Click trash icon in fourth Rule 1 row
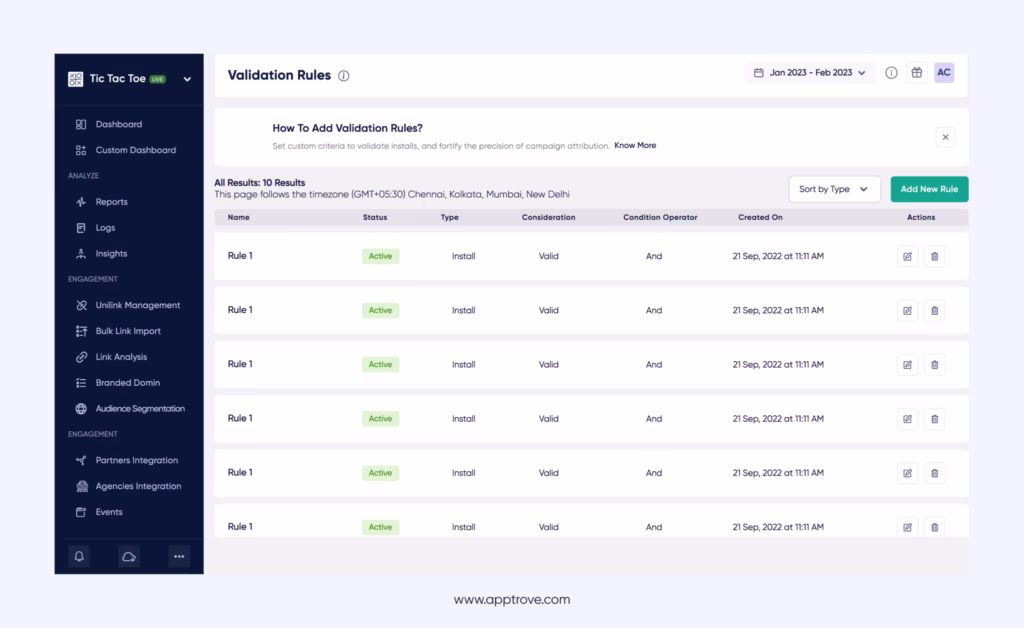Viewport: 1024px width, 628px height. coord(935,419)
